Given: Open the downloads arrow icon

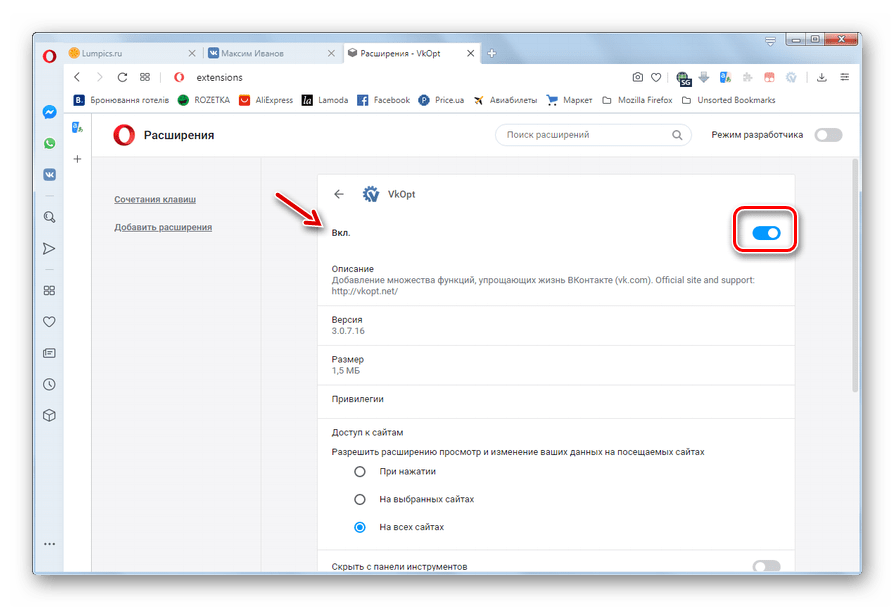Looking at the screenshot, I should pos(822,77).
